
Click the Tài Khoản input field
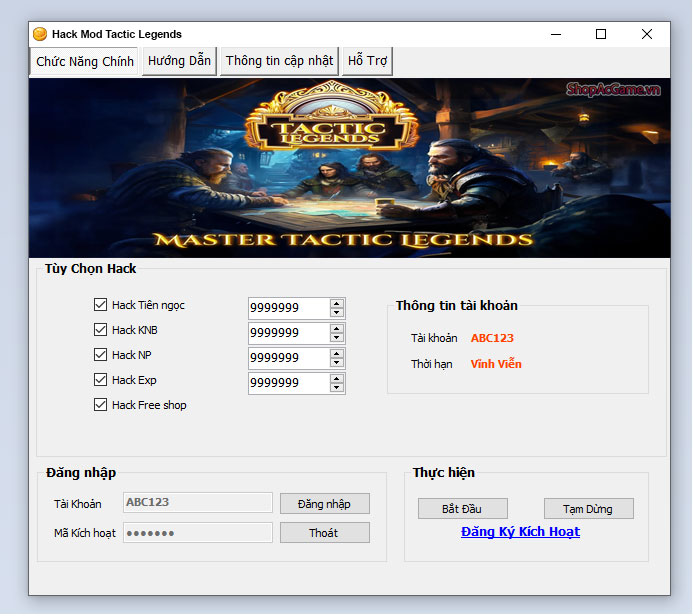[x=198, y=503]
